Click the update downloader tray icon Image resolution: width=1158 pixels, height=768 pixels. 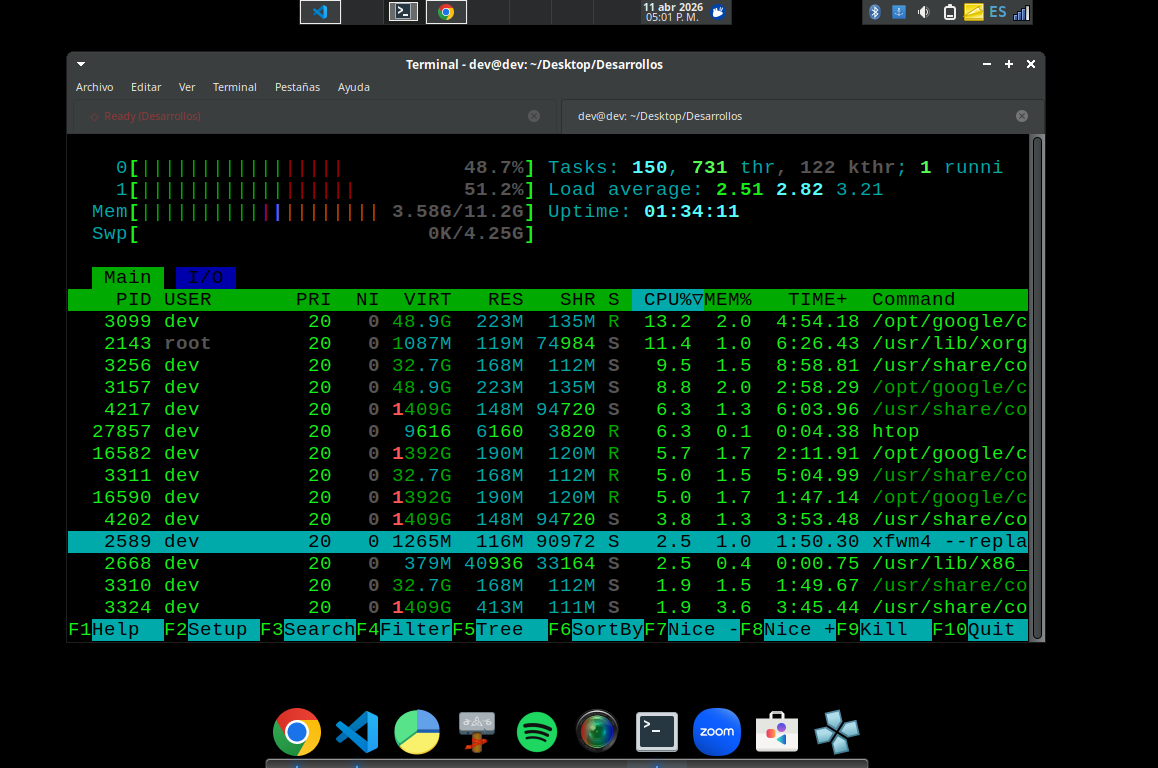(899, 12)
